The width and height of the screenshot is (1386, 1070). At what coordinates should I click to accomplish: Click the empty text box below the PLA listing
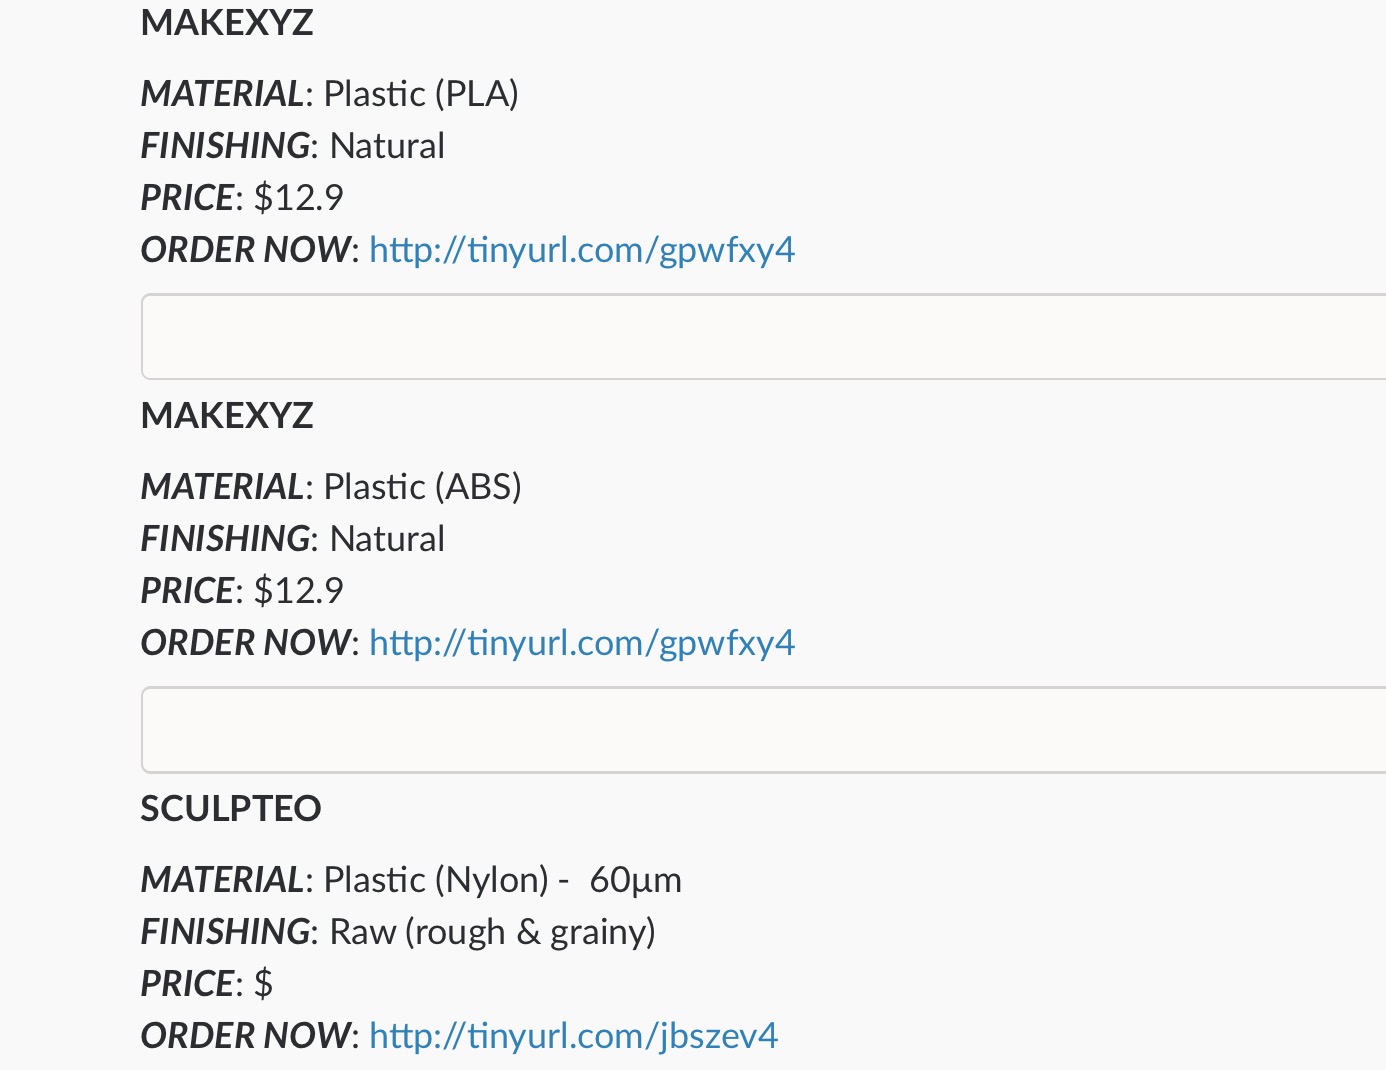(760, 337)
